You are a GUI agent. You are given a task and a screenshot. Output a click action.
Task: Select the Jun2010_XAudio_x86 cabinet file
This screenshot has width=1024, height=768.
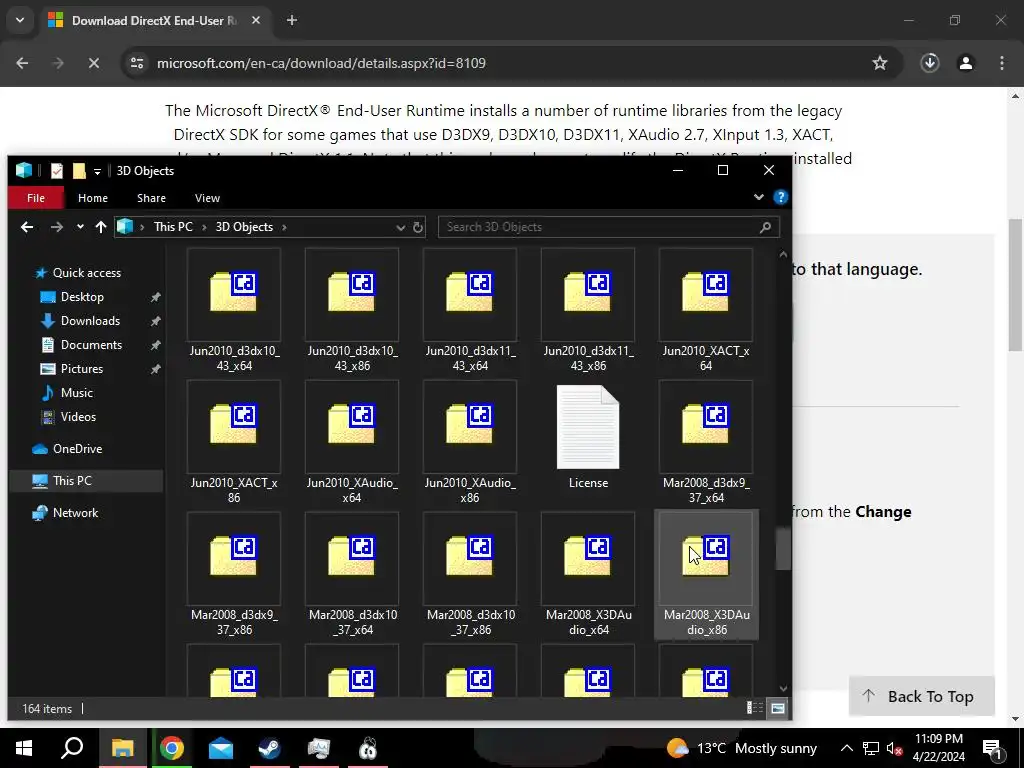470,442
